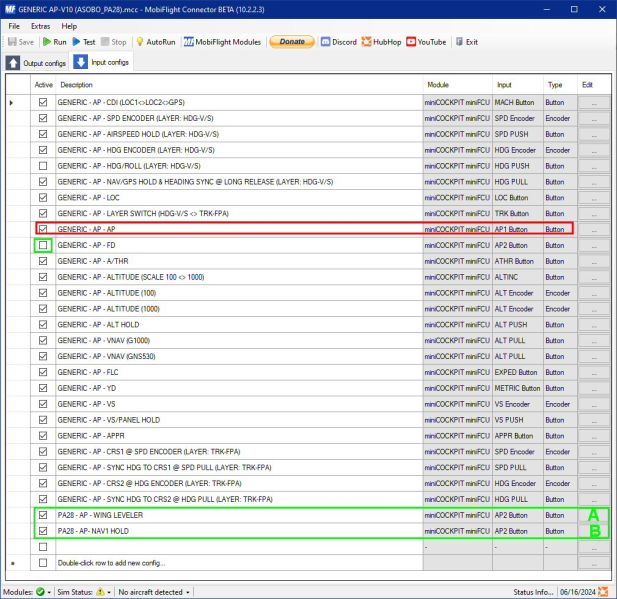Toggle Active checkbox for GENERIC - AP - AP
617x599 pixels.
43,229
